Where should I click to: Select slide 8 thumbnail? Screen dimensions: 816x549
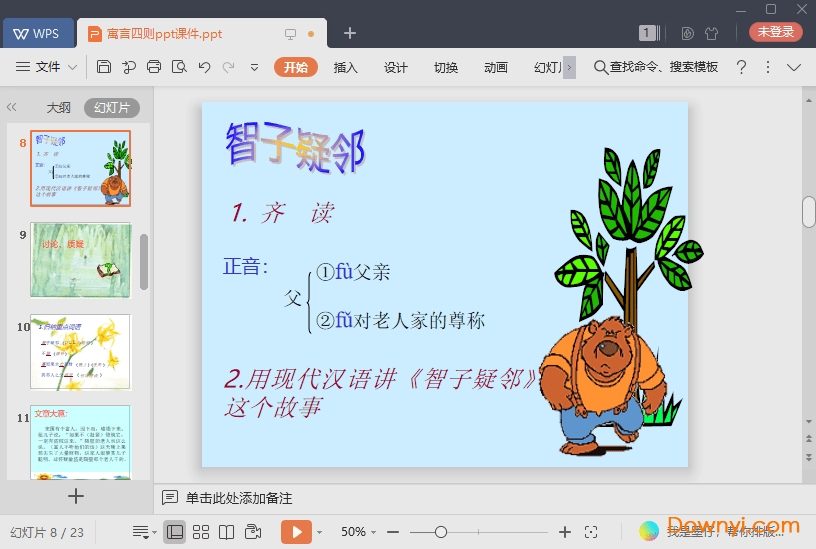pyautogui.click(x=80, y=168)
